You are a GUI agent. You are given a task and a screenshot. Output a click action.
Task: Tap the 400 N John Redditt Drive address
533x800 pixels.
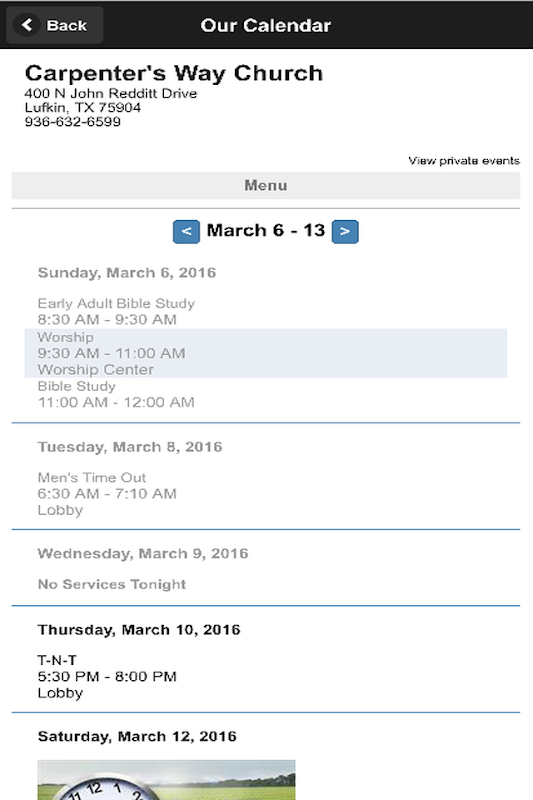pyautogui.click(x=111, y=93)
